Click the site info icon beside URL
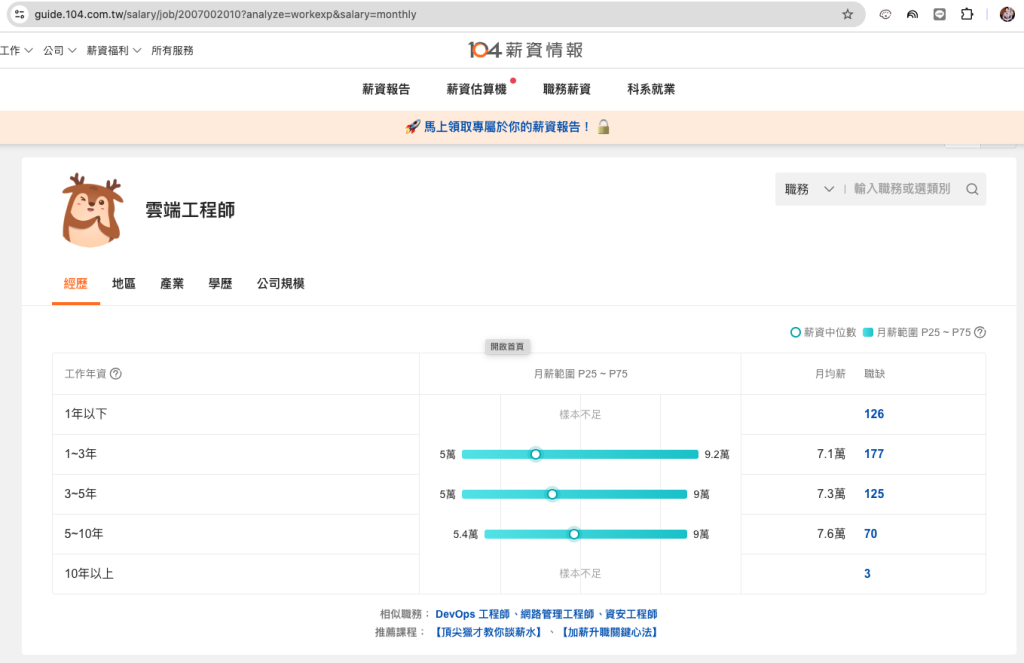 19,15
